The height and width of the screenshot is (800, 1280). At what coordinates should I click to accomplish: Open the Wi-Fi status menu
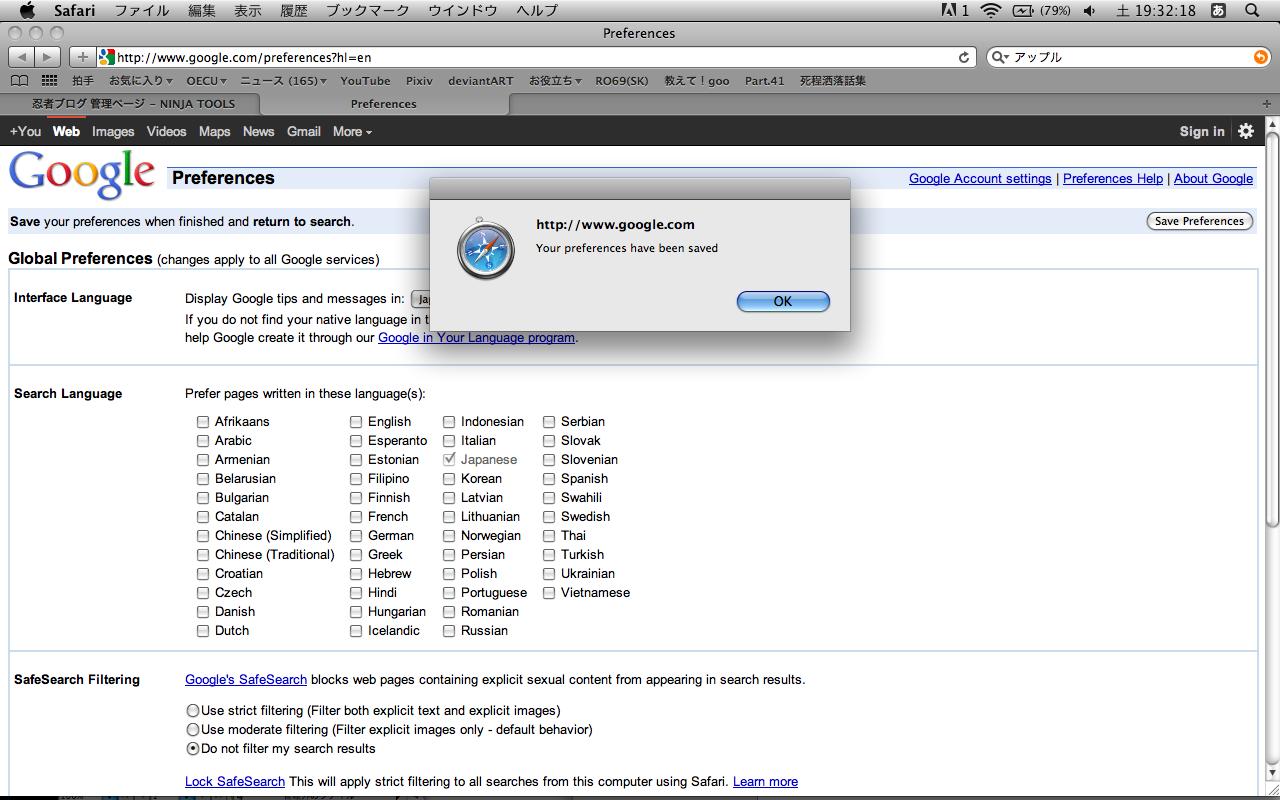(x=991, y=11)
